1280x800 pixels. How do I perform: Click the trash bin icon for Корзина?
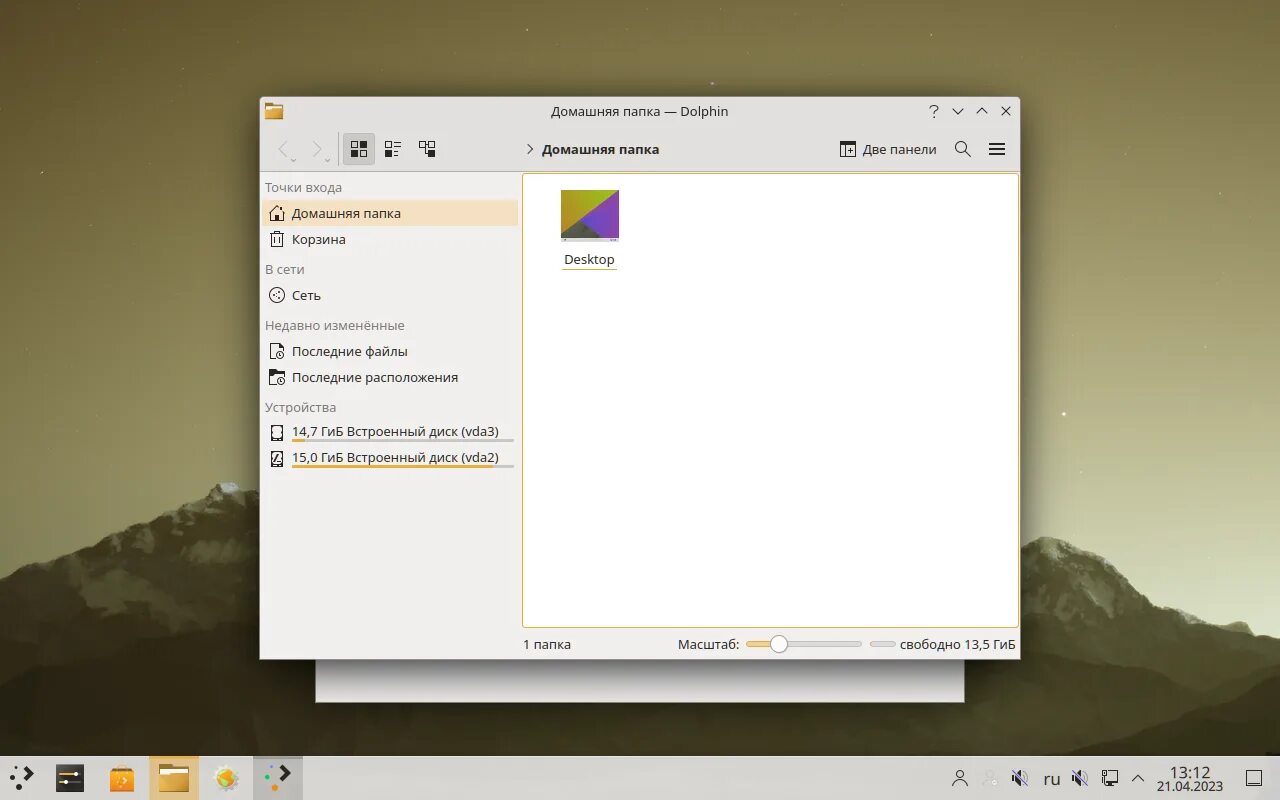pyautogui.click(x=277, y=239)
